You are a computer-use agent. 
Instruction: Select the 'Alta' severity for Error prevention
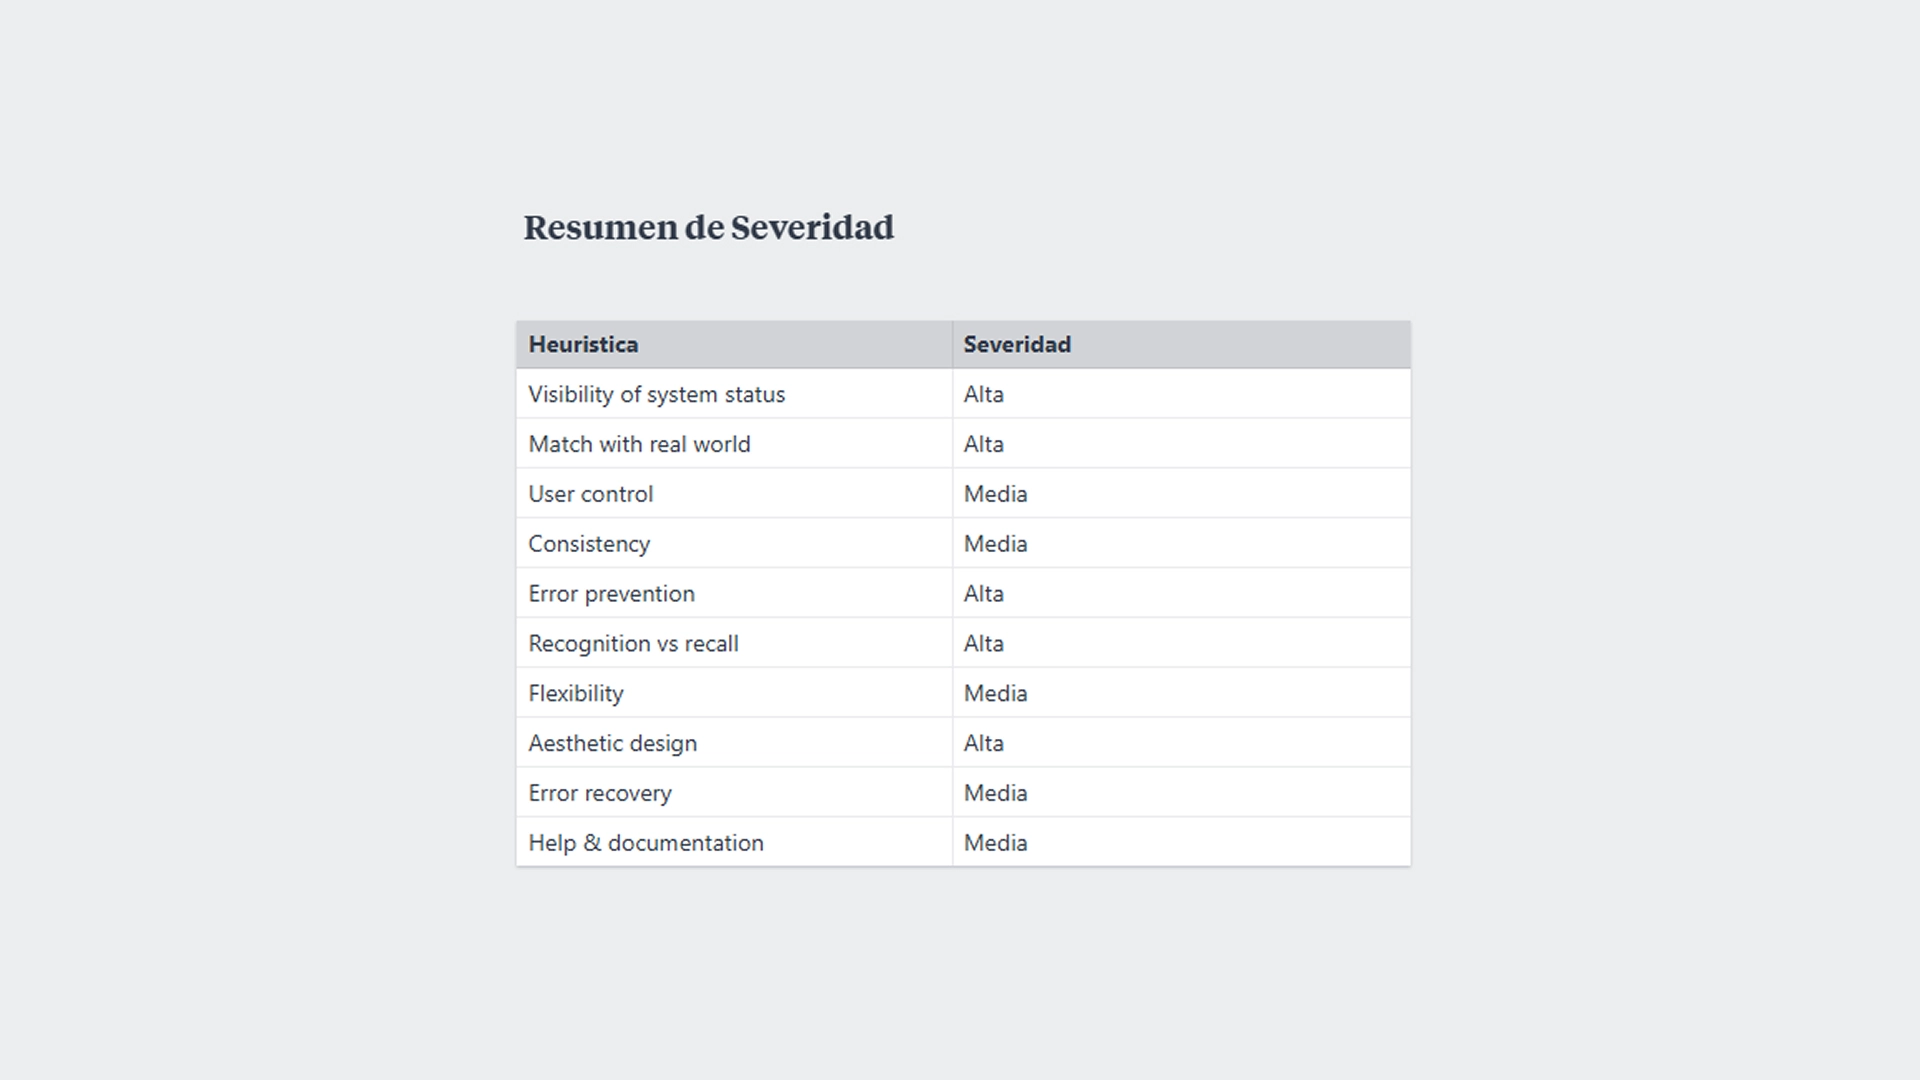point(984,595)
